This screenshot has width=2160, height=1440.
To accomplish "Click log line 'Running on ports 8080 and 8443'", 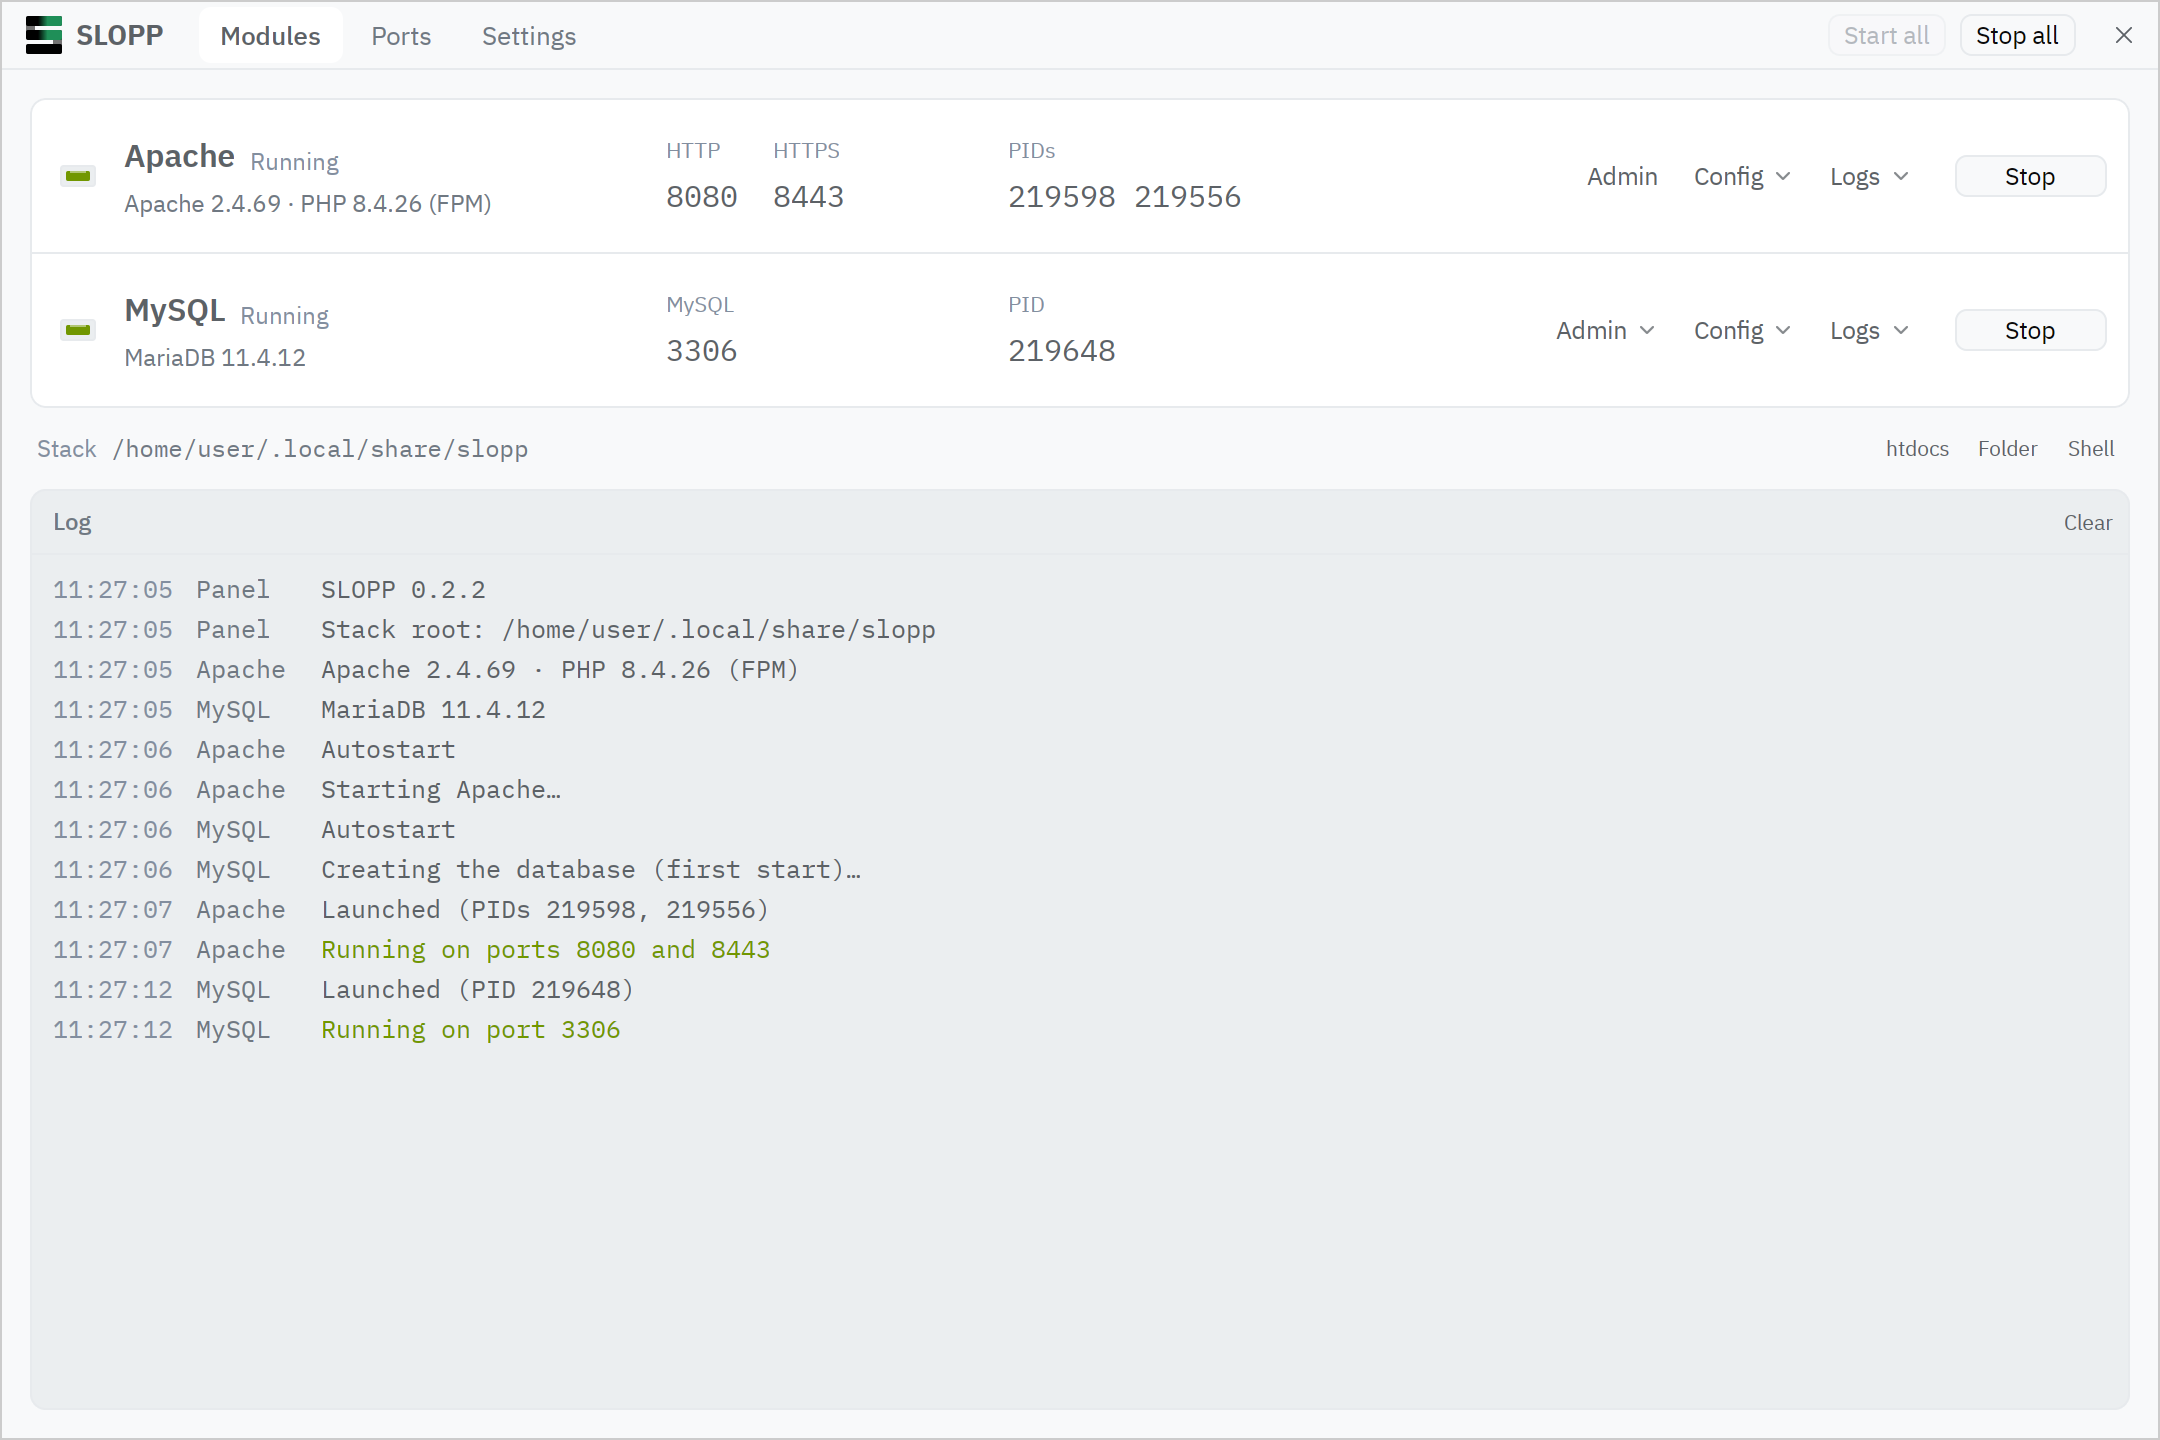I will click(x=545, y=949).
